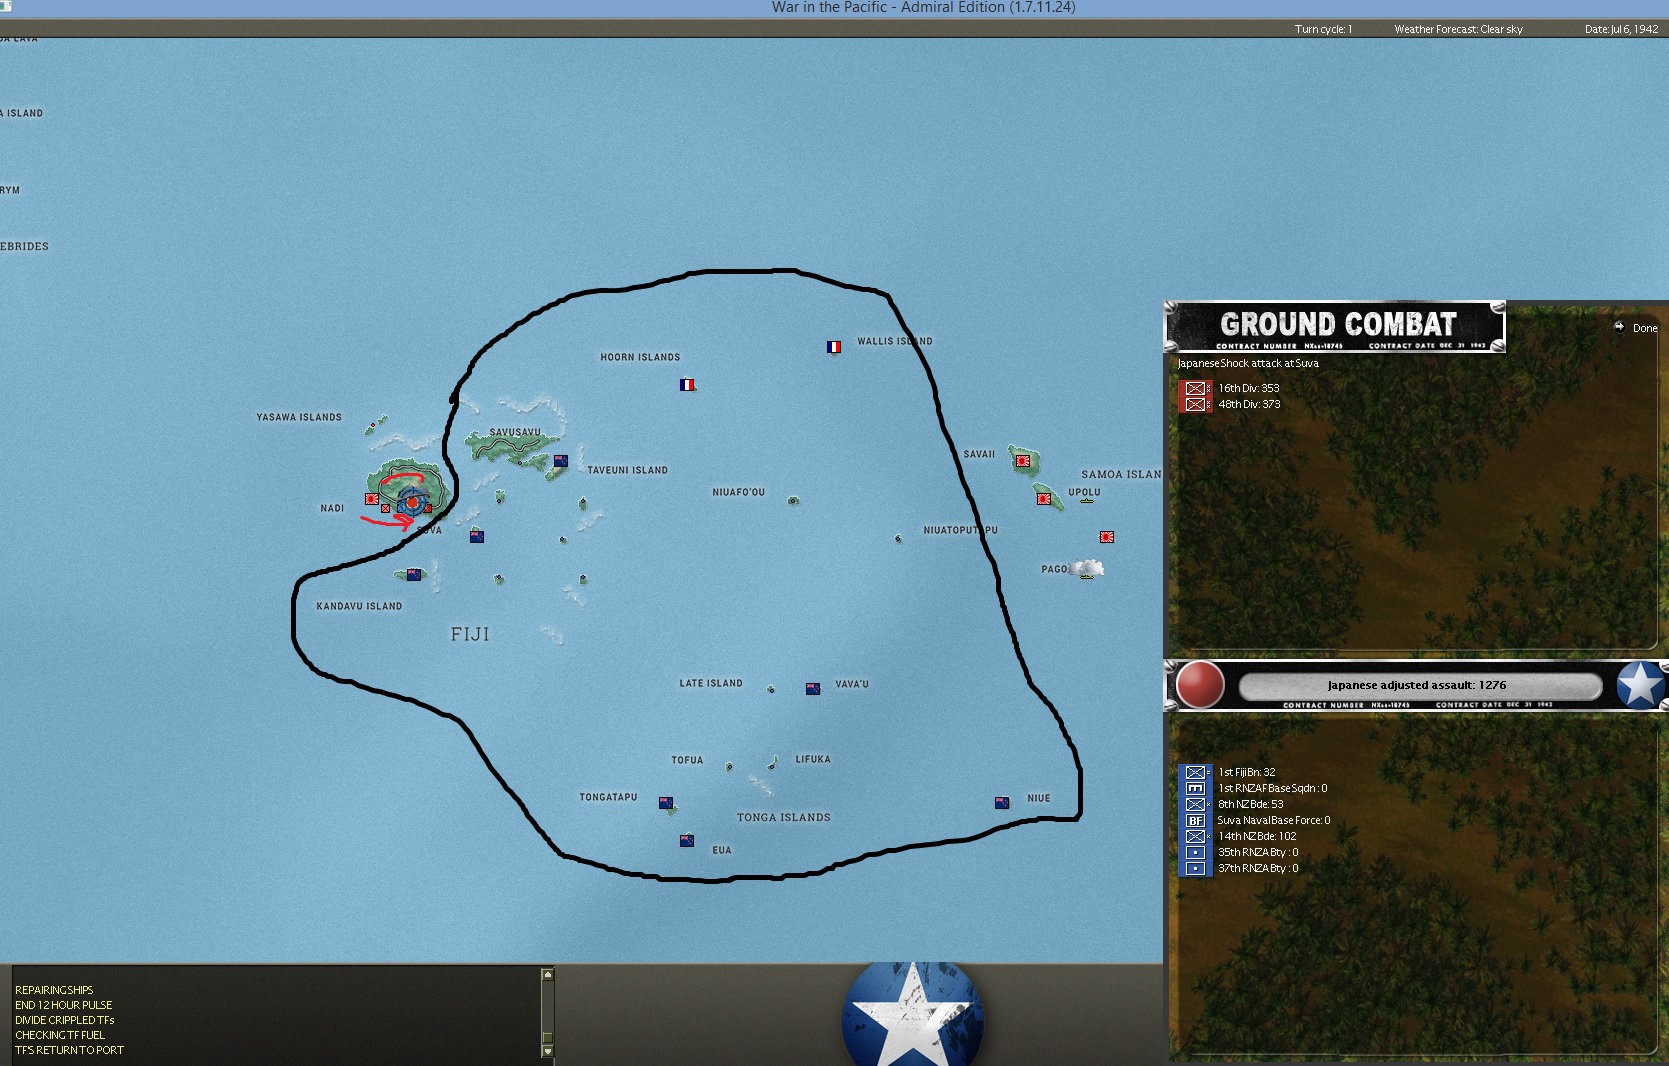Click the 'Turn cycle: 1' status text
The width and height of the screenshot is (1669, 1066).
tap(1323, 29)
